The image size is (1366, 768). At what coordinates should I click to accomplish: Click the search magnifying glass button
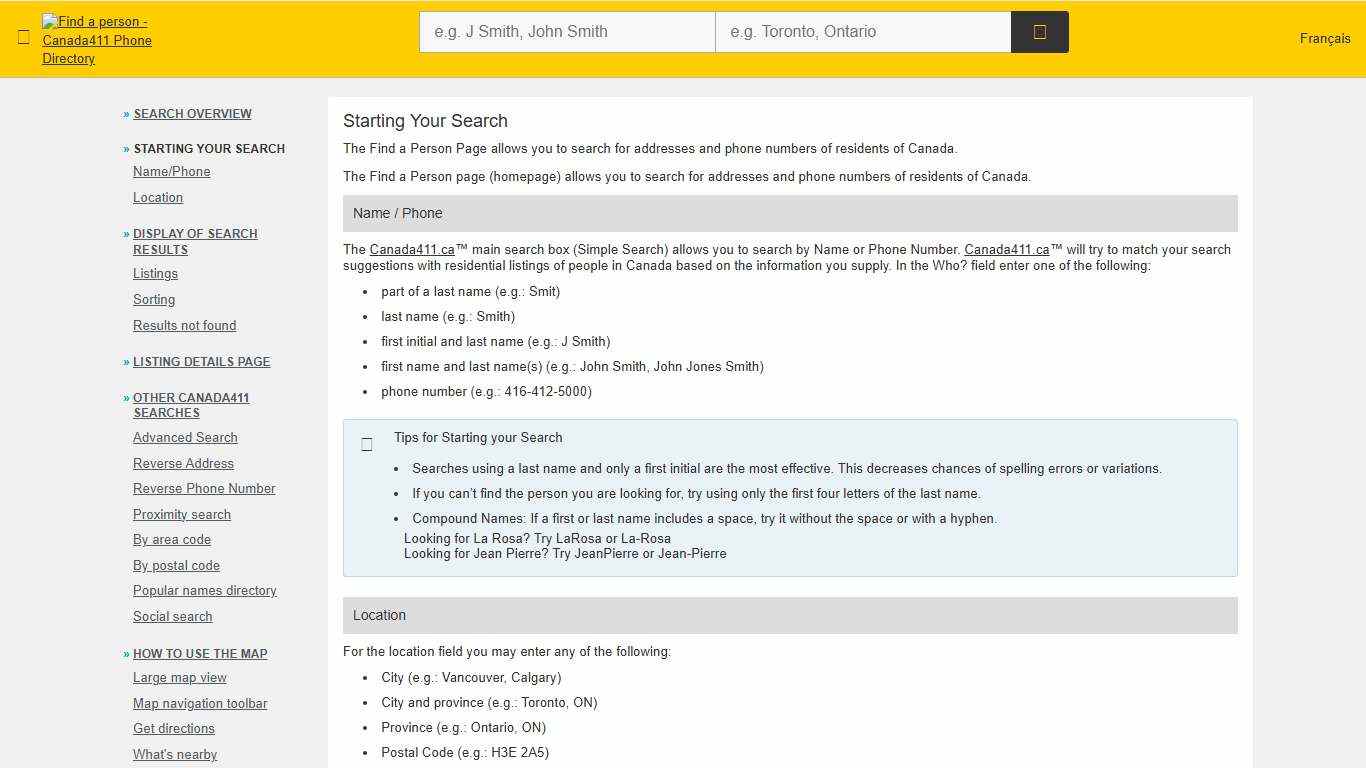1039,31
